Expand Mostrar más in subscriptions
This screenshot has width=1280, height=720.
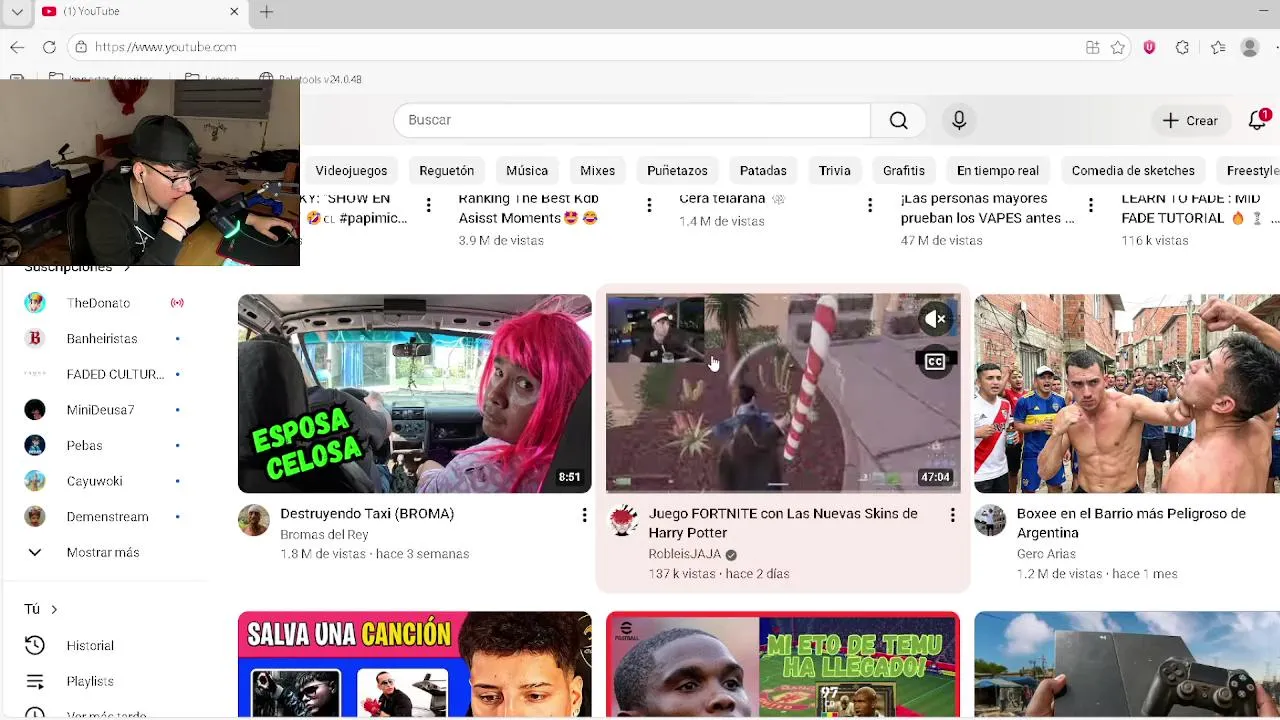click(104, 552)
